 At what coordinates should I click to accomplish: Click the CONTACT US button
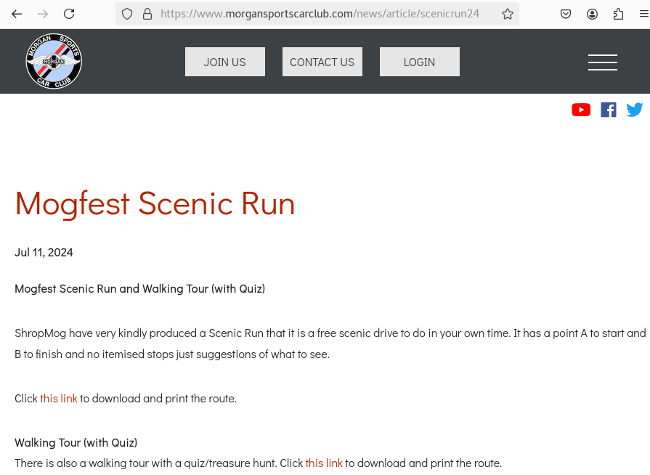tap(322, 61)
